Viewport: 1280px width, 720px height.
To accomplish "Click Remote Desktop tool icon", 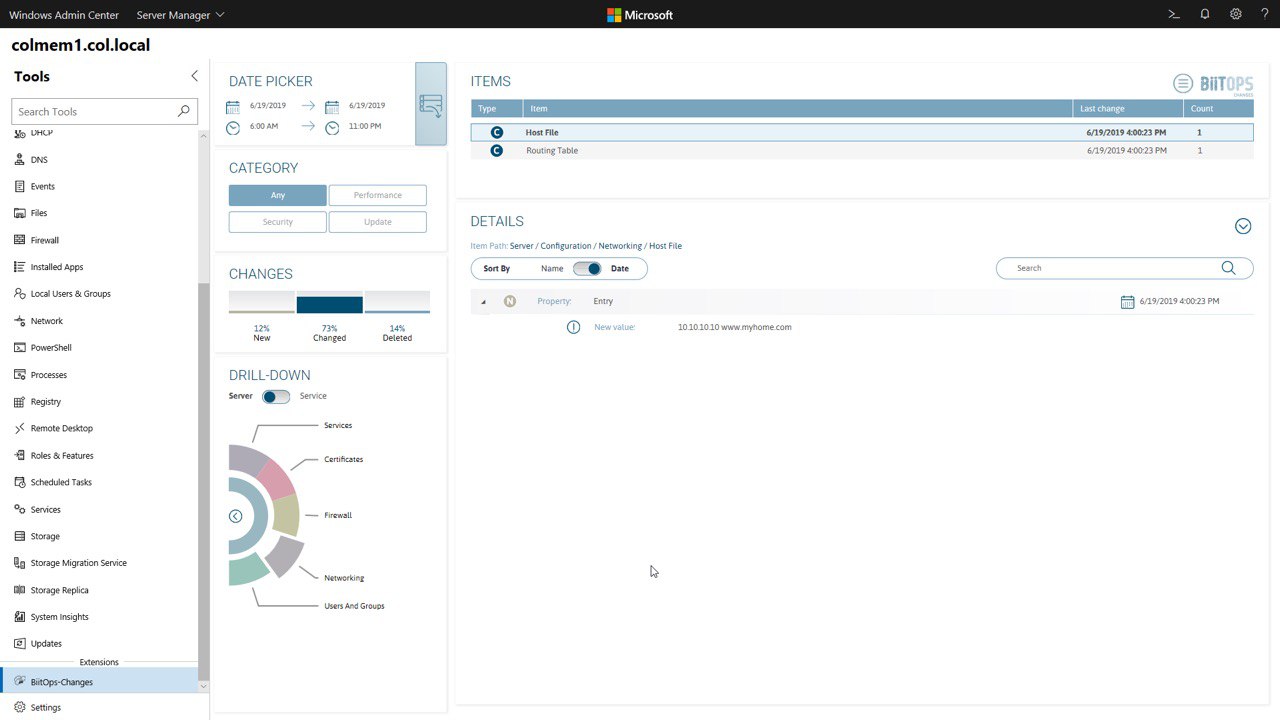I will pyautogui.click(x=20, y=428).
